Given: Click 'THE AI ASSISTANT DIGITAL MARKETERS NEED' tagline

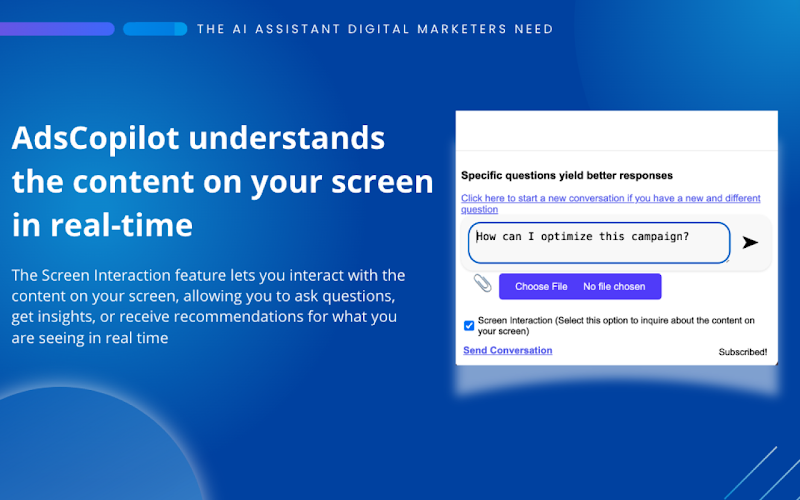Looking at the screenshot, I should (x=375, y=29).
